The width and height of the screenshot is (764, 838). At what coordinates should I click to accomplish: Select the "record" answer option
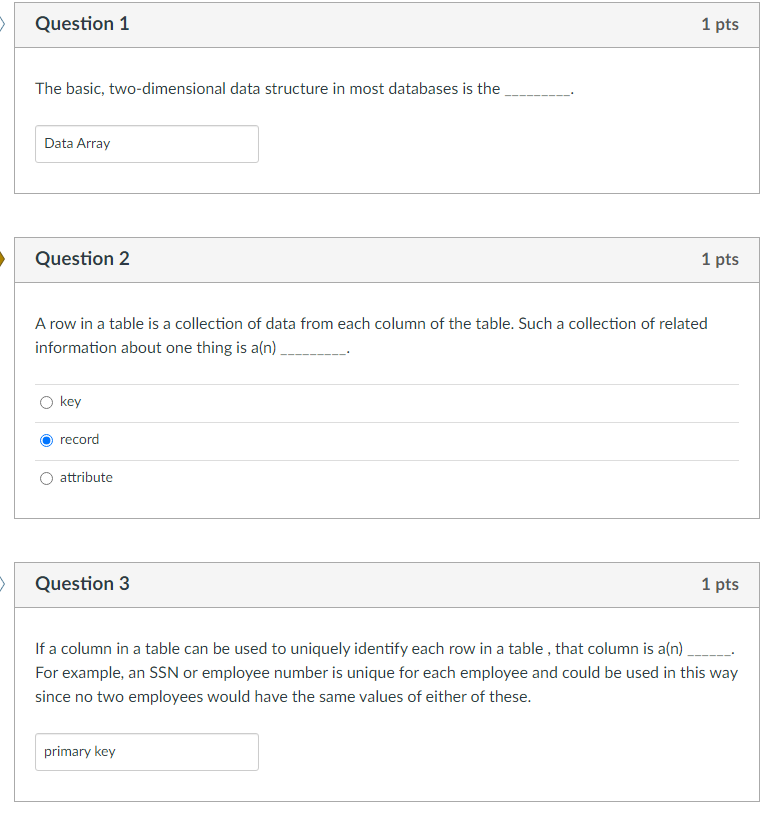pyautogui.click(x=46, y=440)
